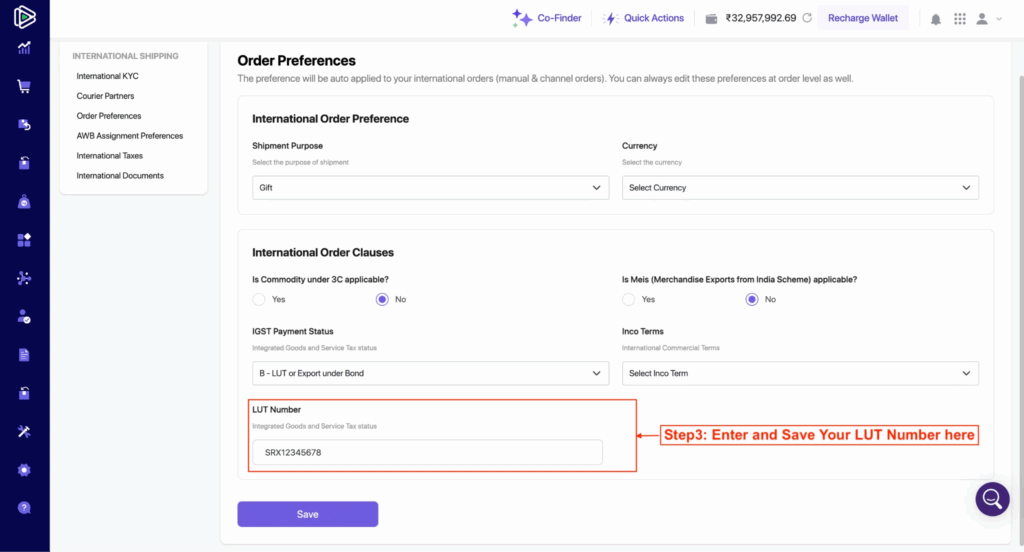Select No for Commodity under 3C
The width and height of the screenshot is (1024, 552).
coord(382,299)
